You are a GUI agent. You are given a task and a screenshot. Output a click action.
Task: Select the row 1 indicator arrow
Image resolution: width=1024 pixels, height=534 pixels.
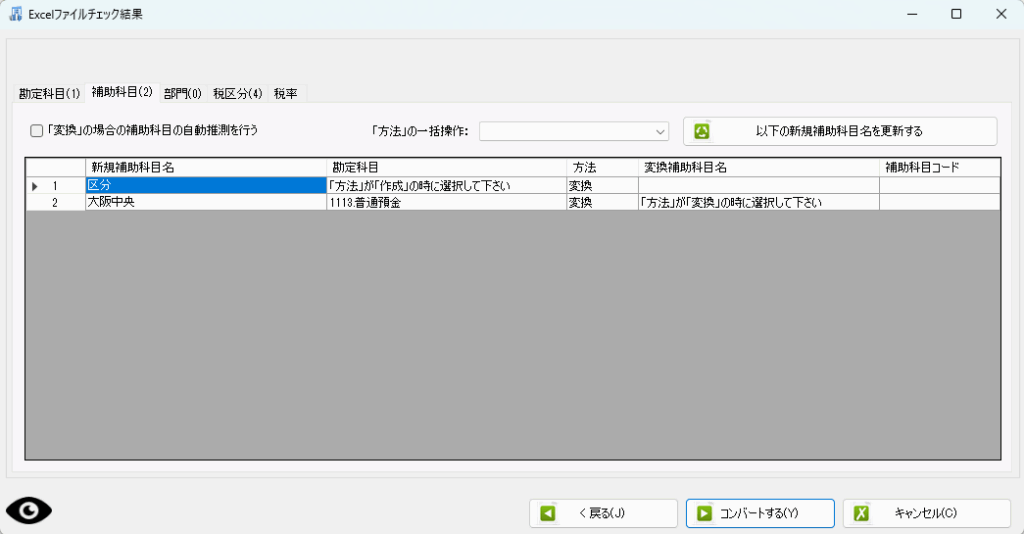(x=36, y=185)
